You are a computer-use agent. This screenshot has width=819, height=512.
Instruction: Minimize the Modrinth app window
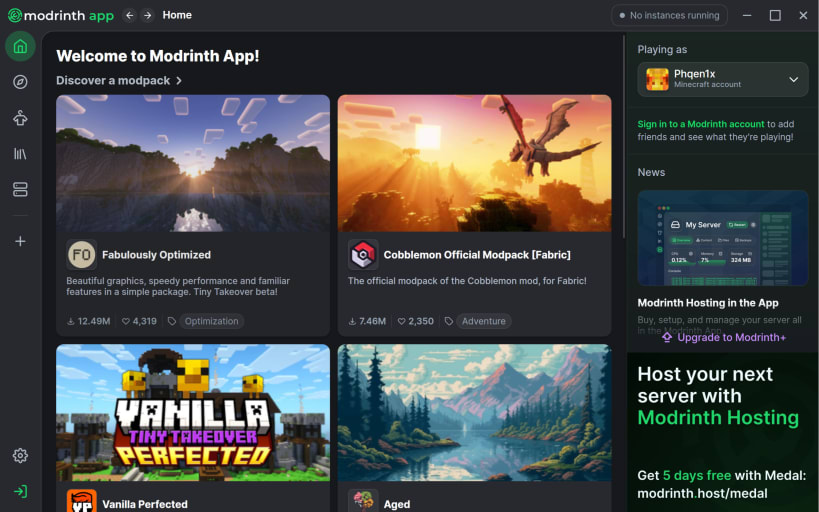747,16
